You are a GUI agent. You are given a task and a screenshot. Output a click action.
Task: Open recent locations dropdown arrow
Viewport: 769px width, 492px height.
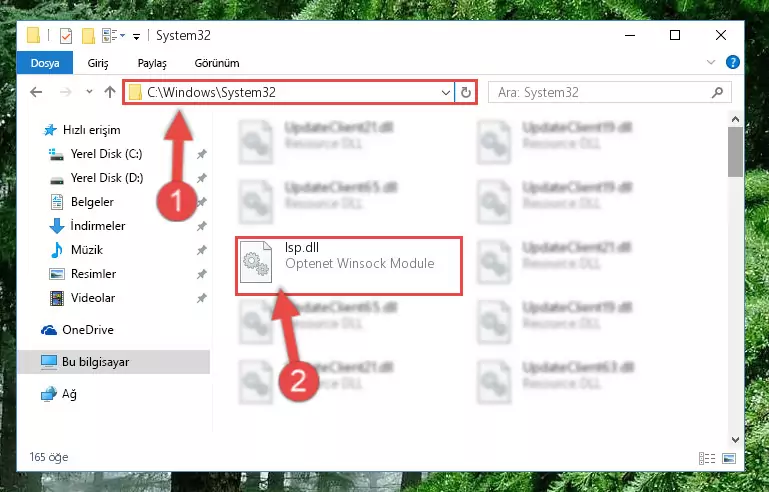(x=89, y=92)
